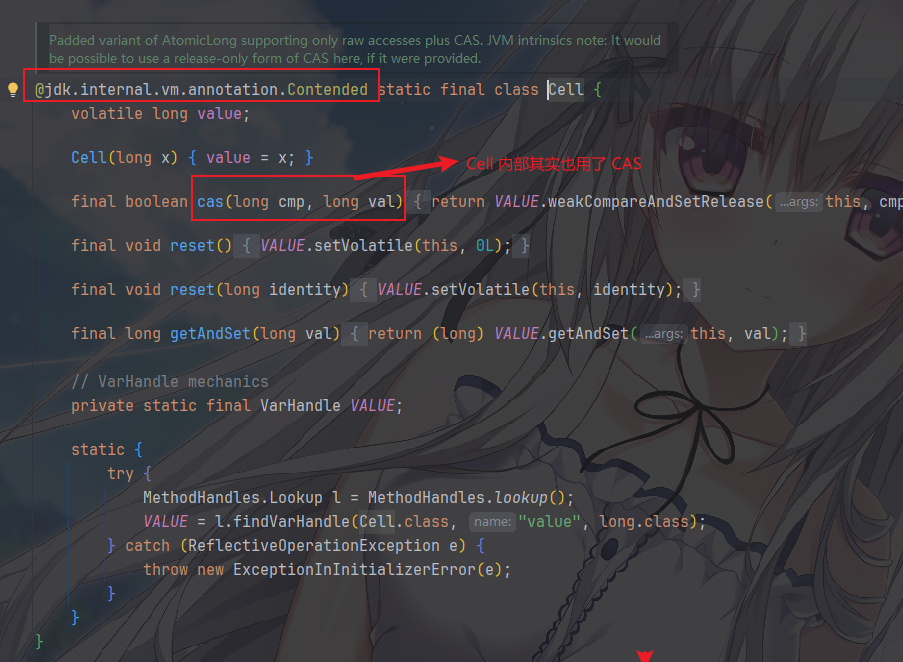The width and height of the screenshot is (903, 662).
Task: Click the Cell(long x) constructor name
Action: [89, 158]
